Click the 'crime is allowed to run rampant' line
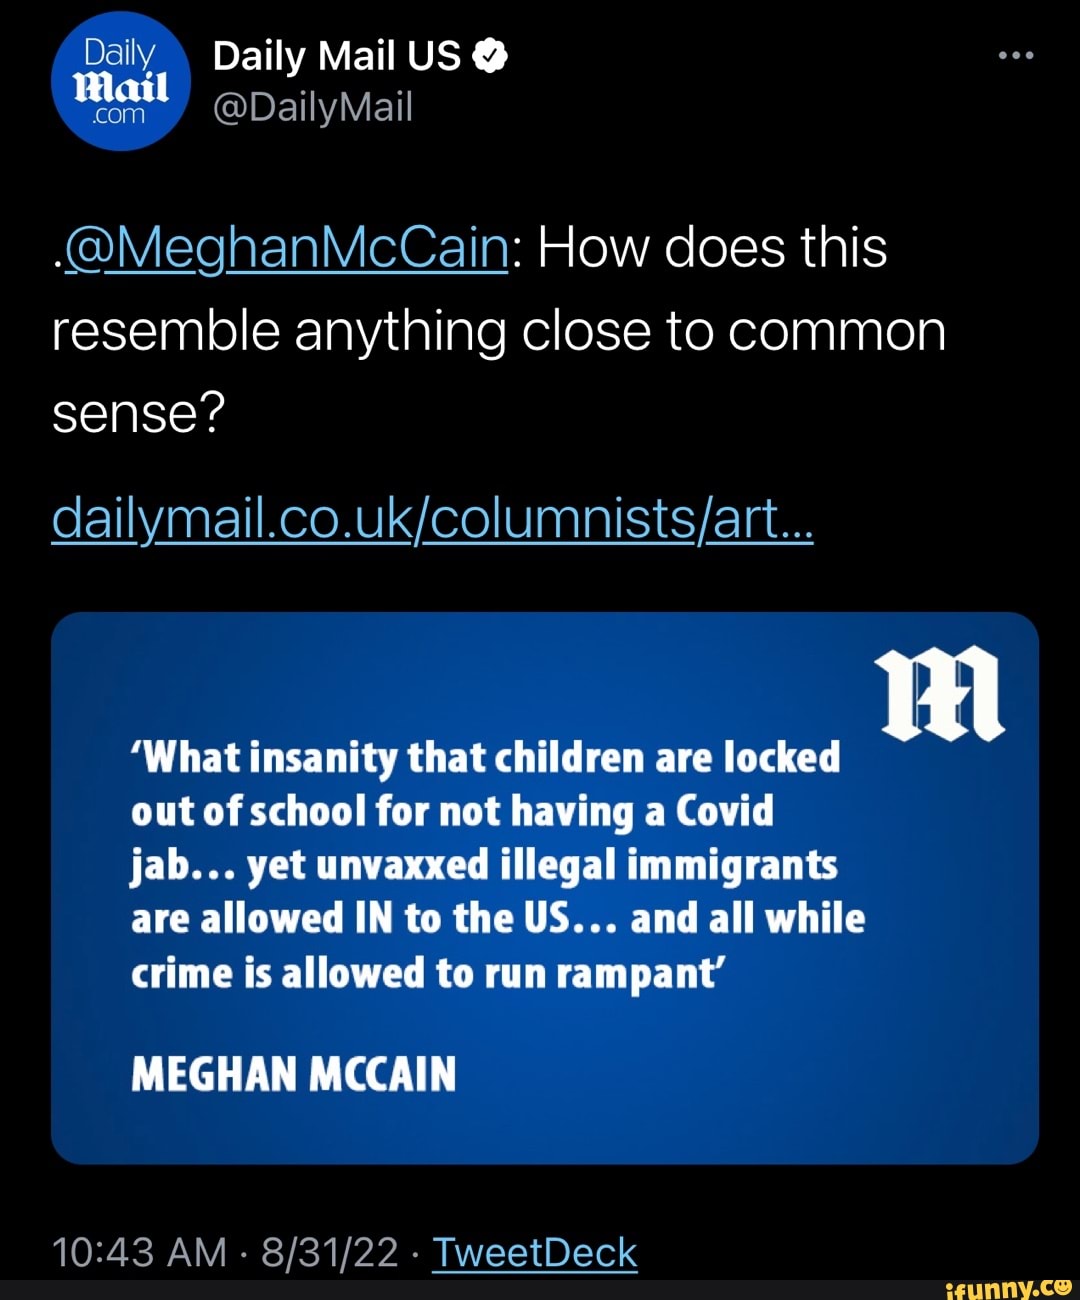1080x1300 pixels. tap(425, 973)
